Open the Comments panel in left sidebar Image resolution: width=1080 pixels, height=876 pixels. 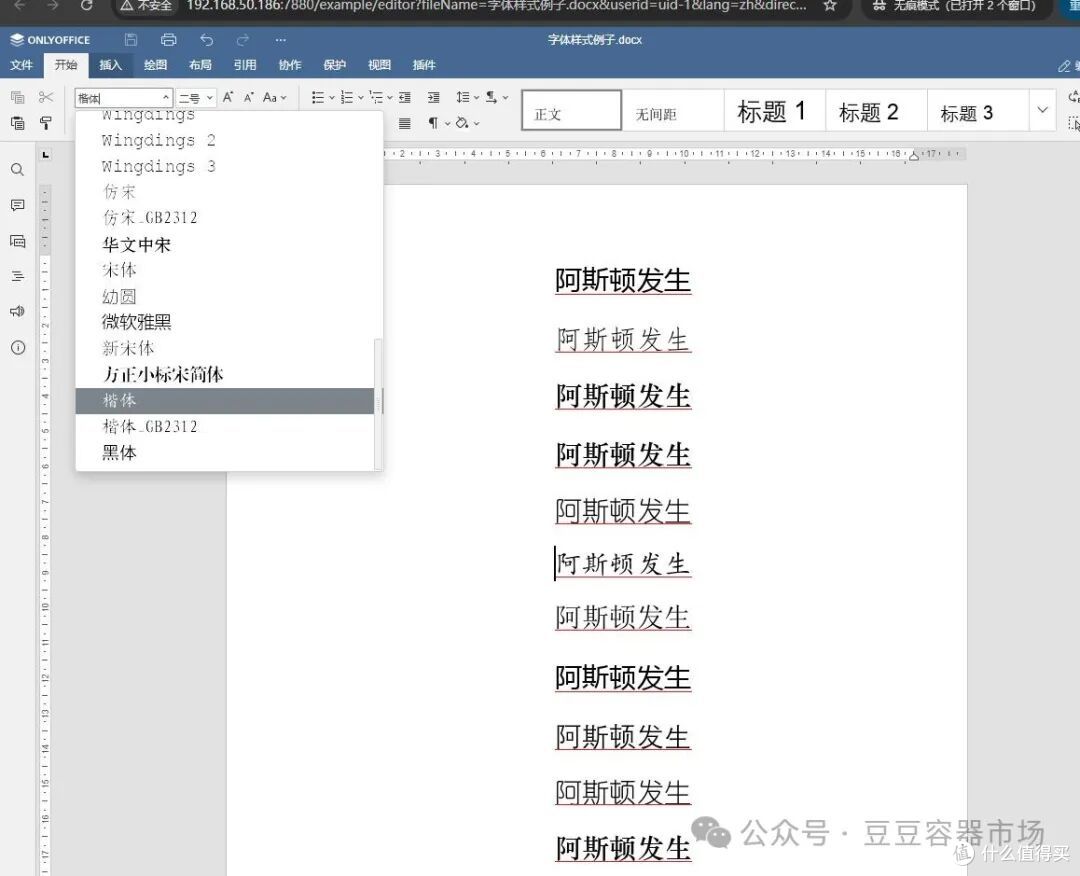click(18, 205)
